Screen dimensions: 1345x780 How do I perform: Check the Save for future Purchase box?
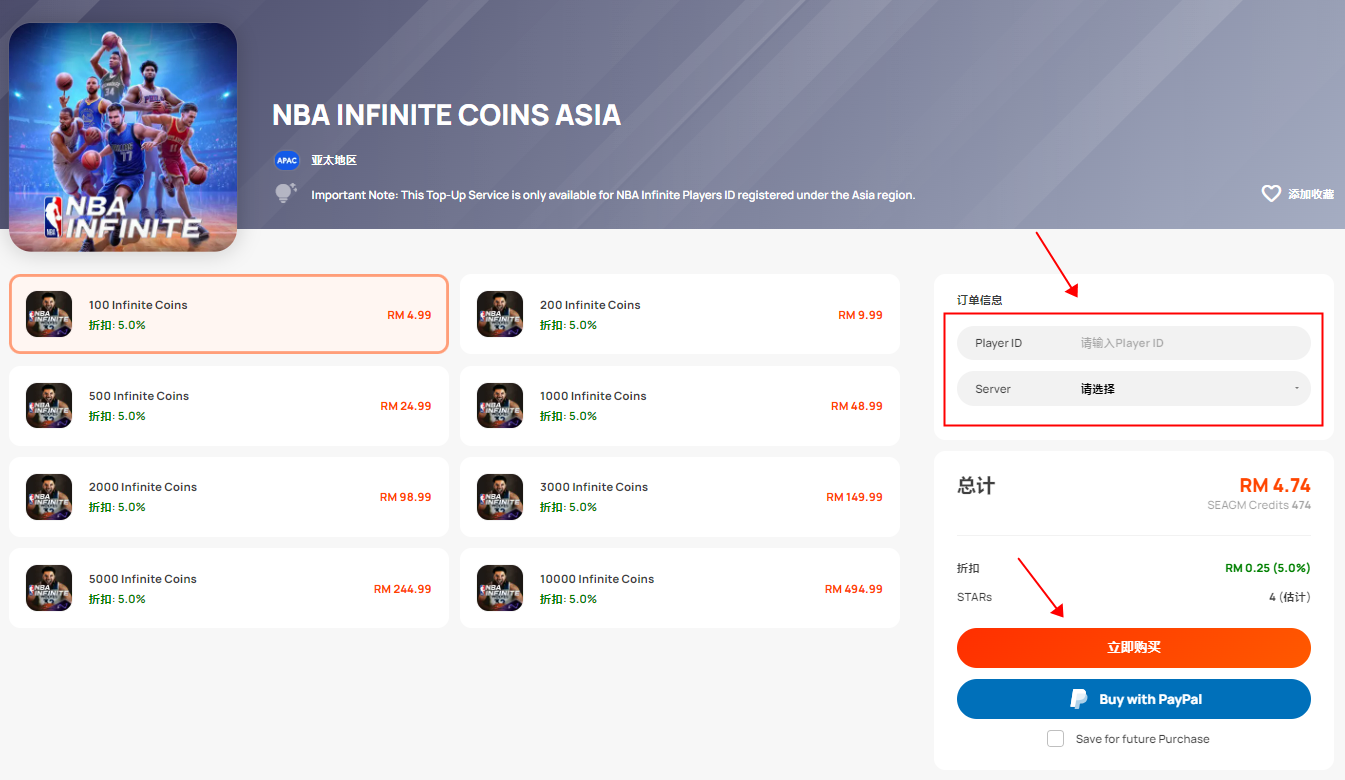[1055, 739]
